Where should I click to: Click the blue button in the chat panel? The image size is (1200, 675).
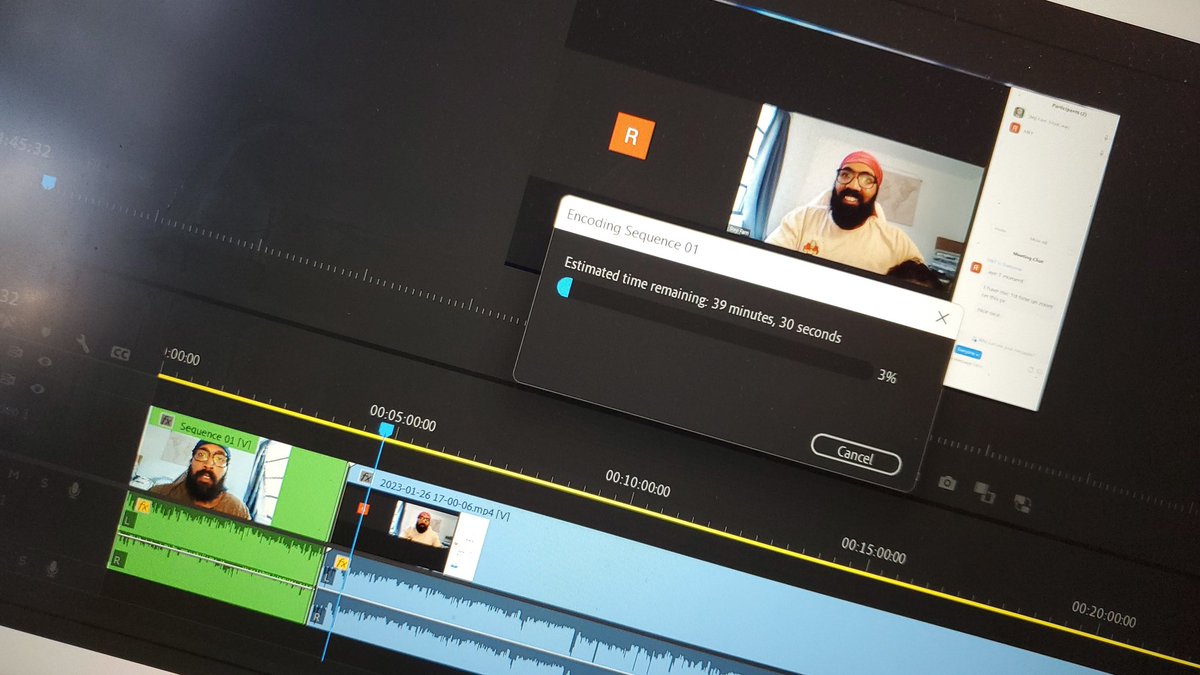point(967,352)
